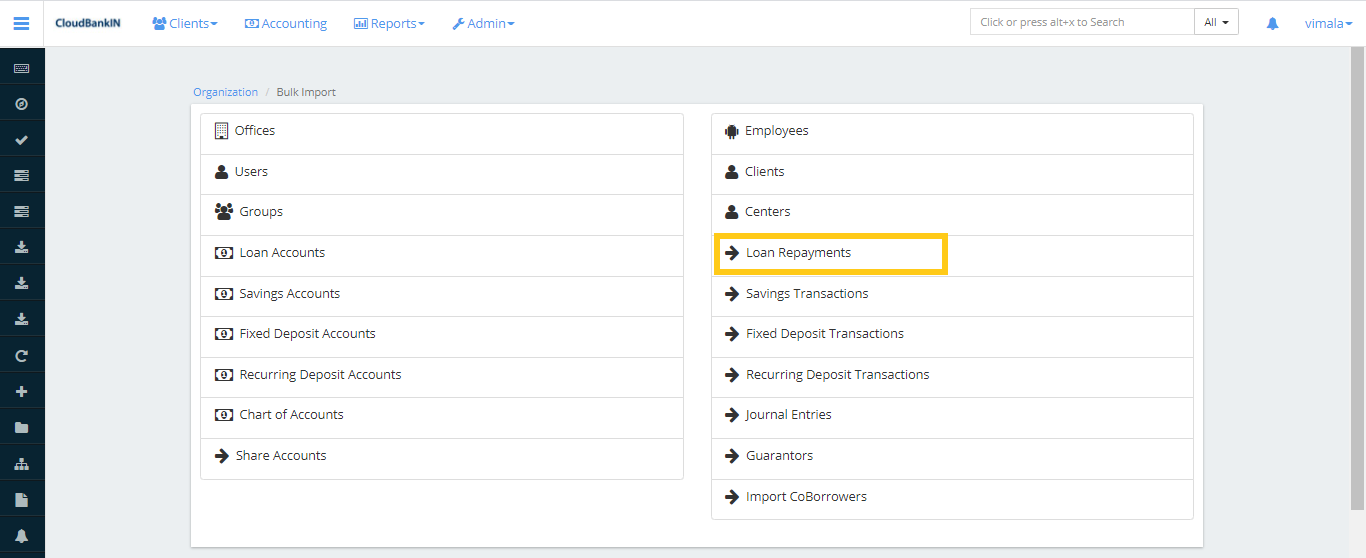Click the checkmark icon in the sidebar
Screen dimensions: 1366x558
(x=21, y=140)
